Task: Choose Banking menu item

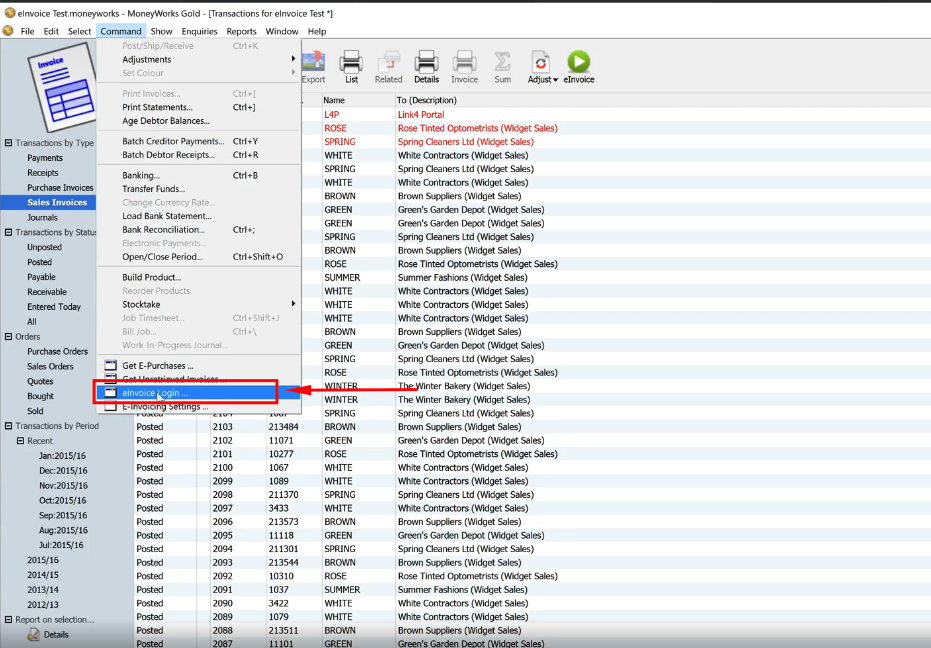Action: 198,175
